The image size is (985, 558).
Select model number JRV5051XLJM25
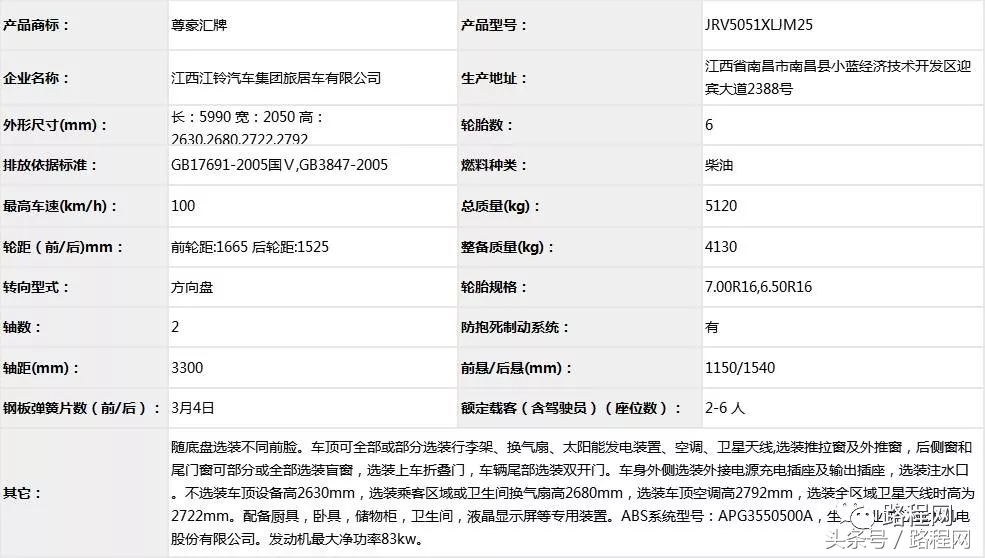[759, 25]
